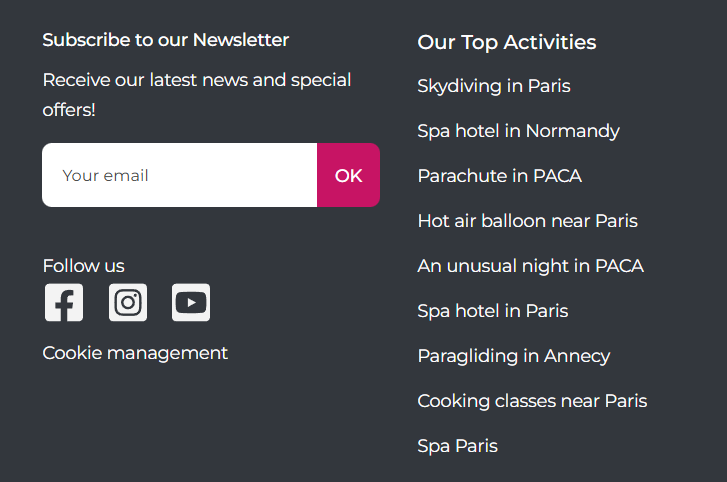The image size is (727, 482).
Task: Open the Cookie management link
Action: pyautogui.click(x=135, y=353)
